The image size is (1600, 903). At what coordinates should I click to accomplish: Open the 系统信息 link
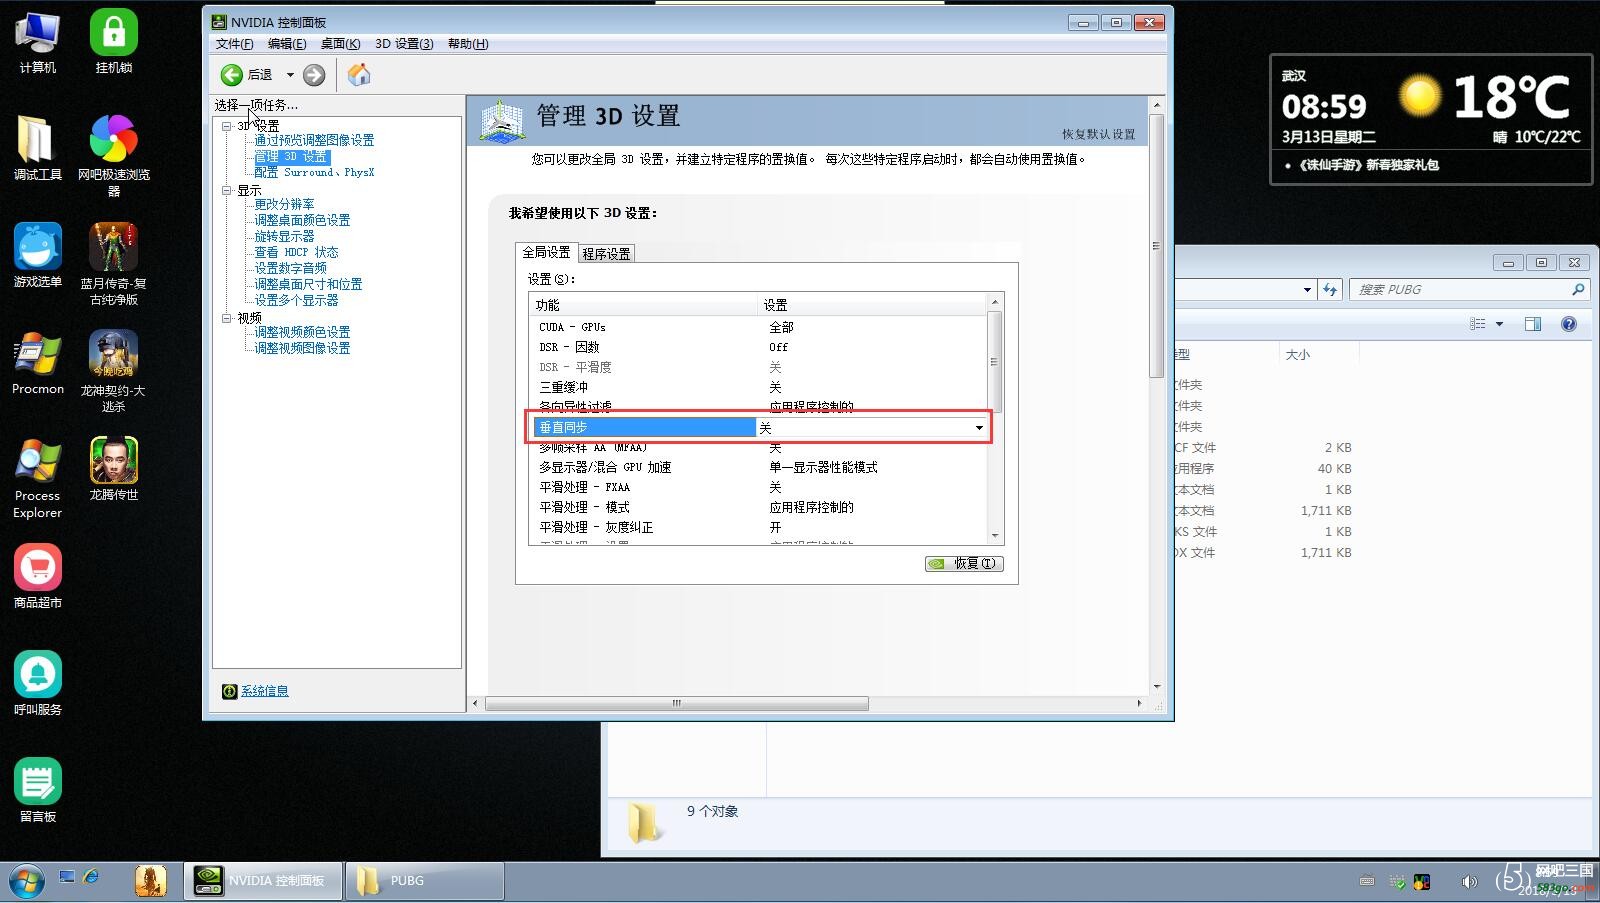pyautogui.click(x=264, y=691)
